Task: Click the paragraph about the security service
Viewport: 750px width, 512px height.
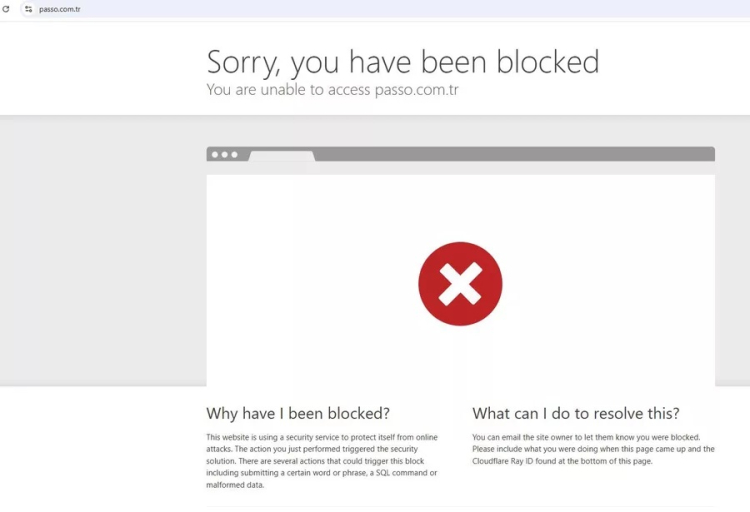Action: click(x=322, y=461)
